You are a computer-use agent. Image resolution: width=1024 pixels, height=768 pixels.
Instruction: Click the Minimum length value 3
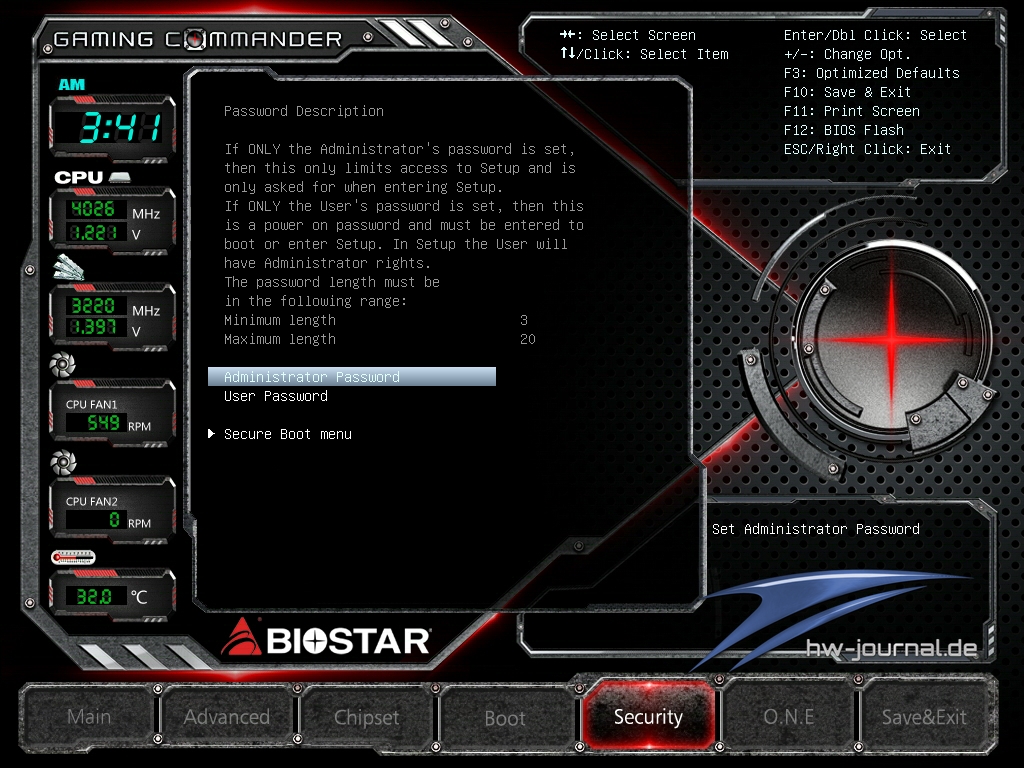pyautogui.click(x=524, y=320)
